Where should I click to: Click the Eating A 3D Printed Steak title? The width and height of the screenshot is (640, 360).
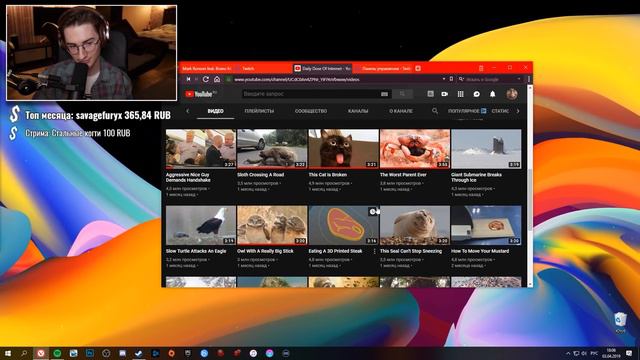(x=336, y=251)
